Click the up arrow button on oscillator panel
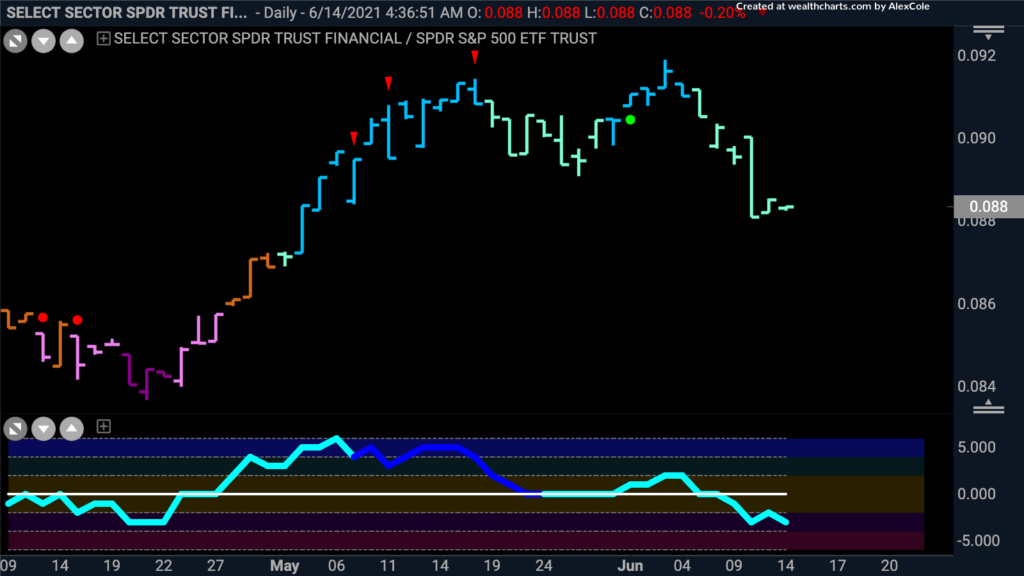The height and width of the screenshot is (576, 1024). tap(72, 428)
